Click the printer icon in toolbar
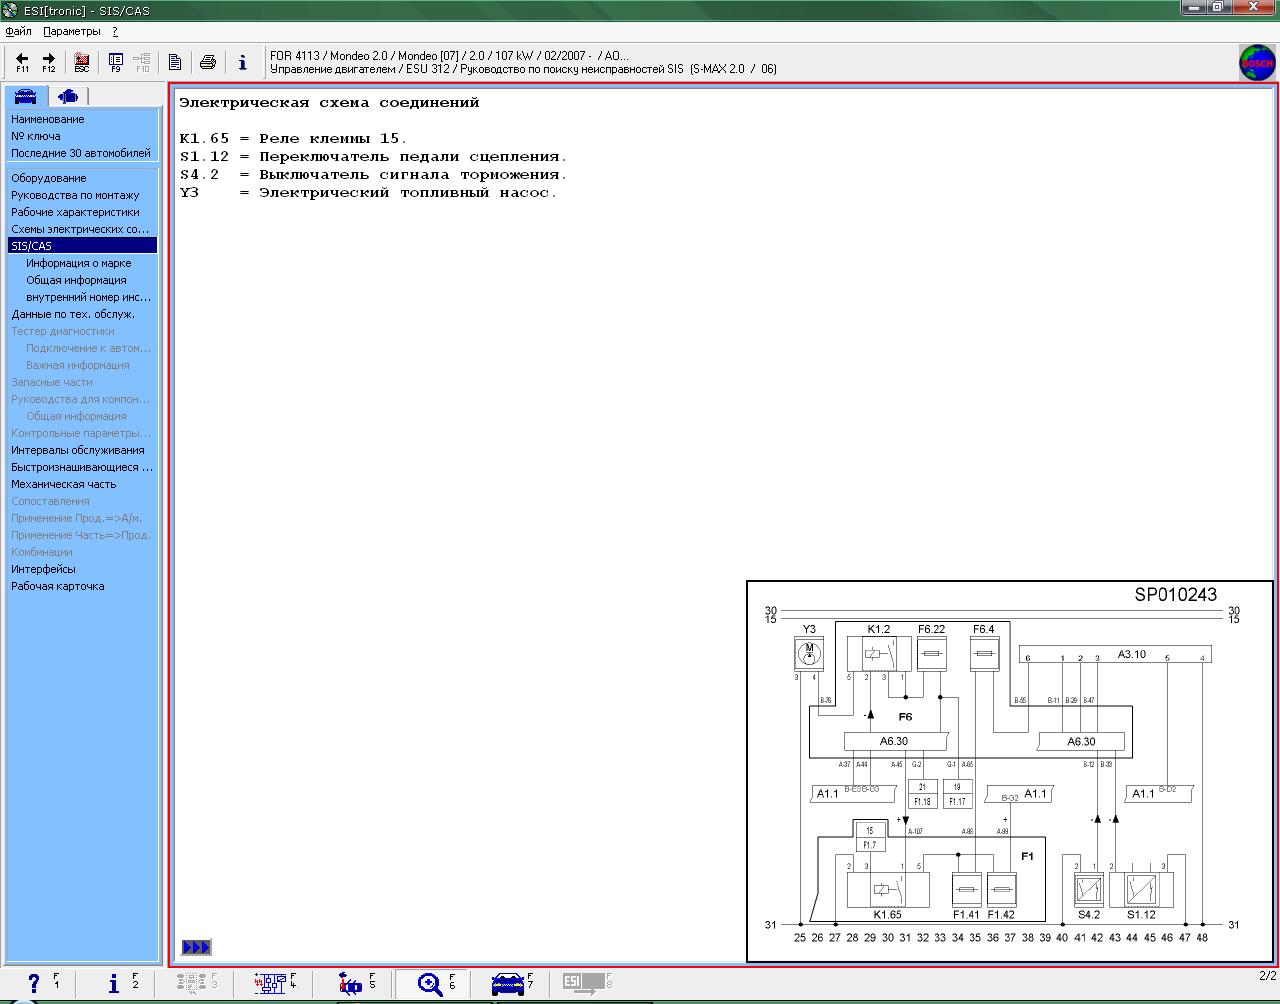This screenshot has height=1004, width=1280. pos(208,62)
